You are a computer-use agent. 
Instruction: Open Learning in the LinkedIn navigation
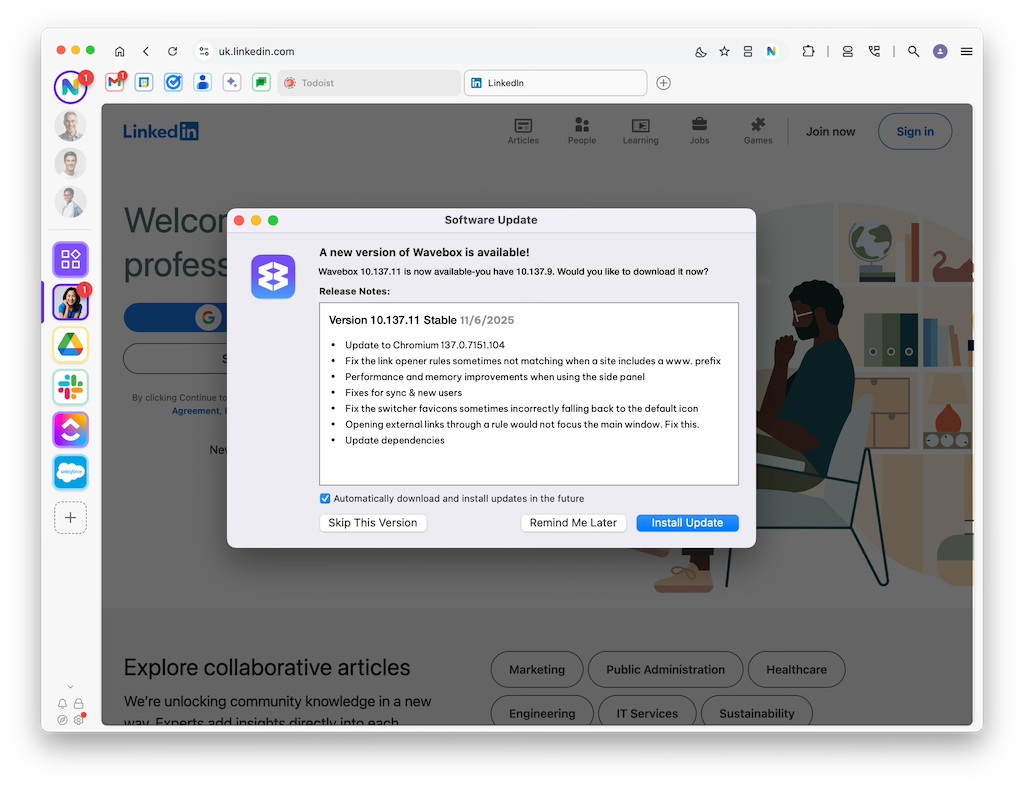click(x=641, y=131)
